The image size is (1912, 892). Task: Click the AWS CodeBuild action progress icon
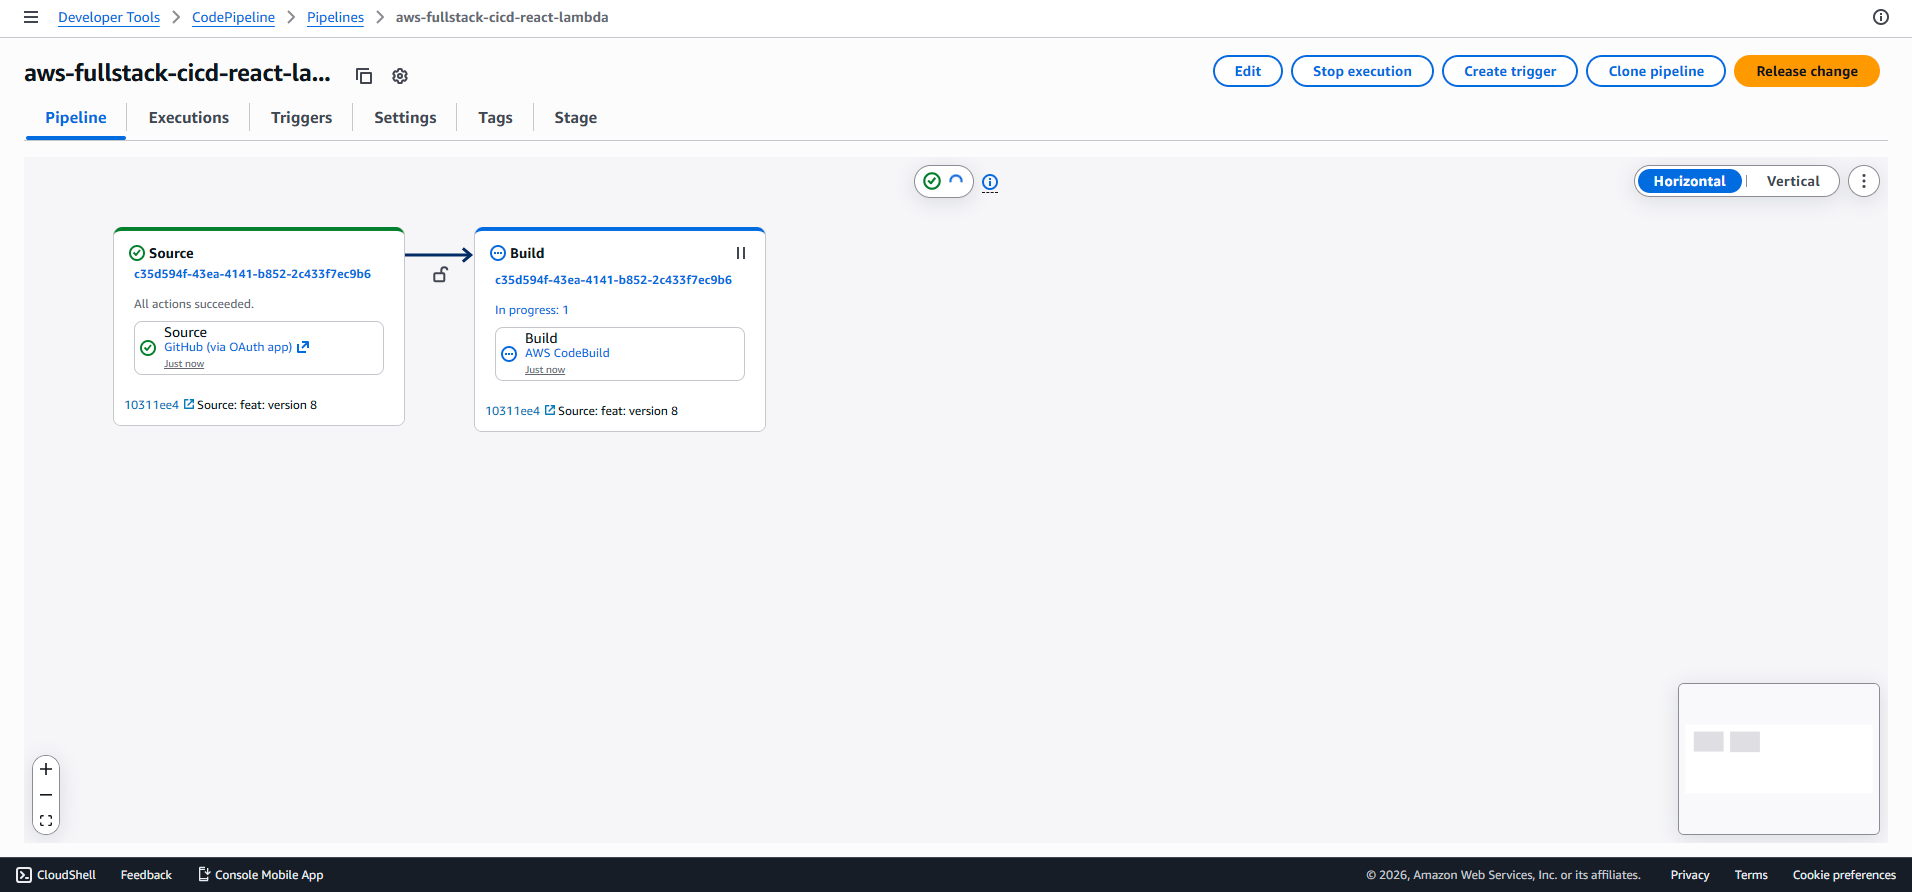(x=509, y=354)
